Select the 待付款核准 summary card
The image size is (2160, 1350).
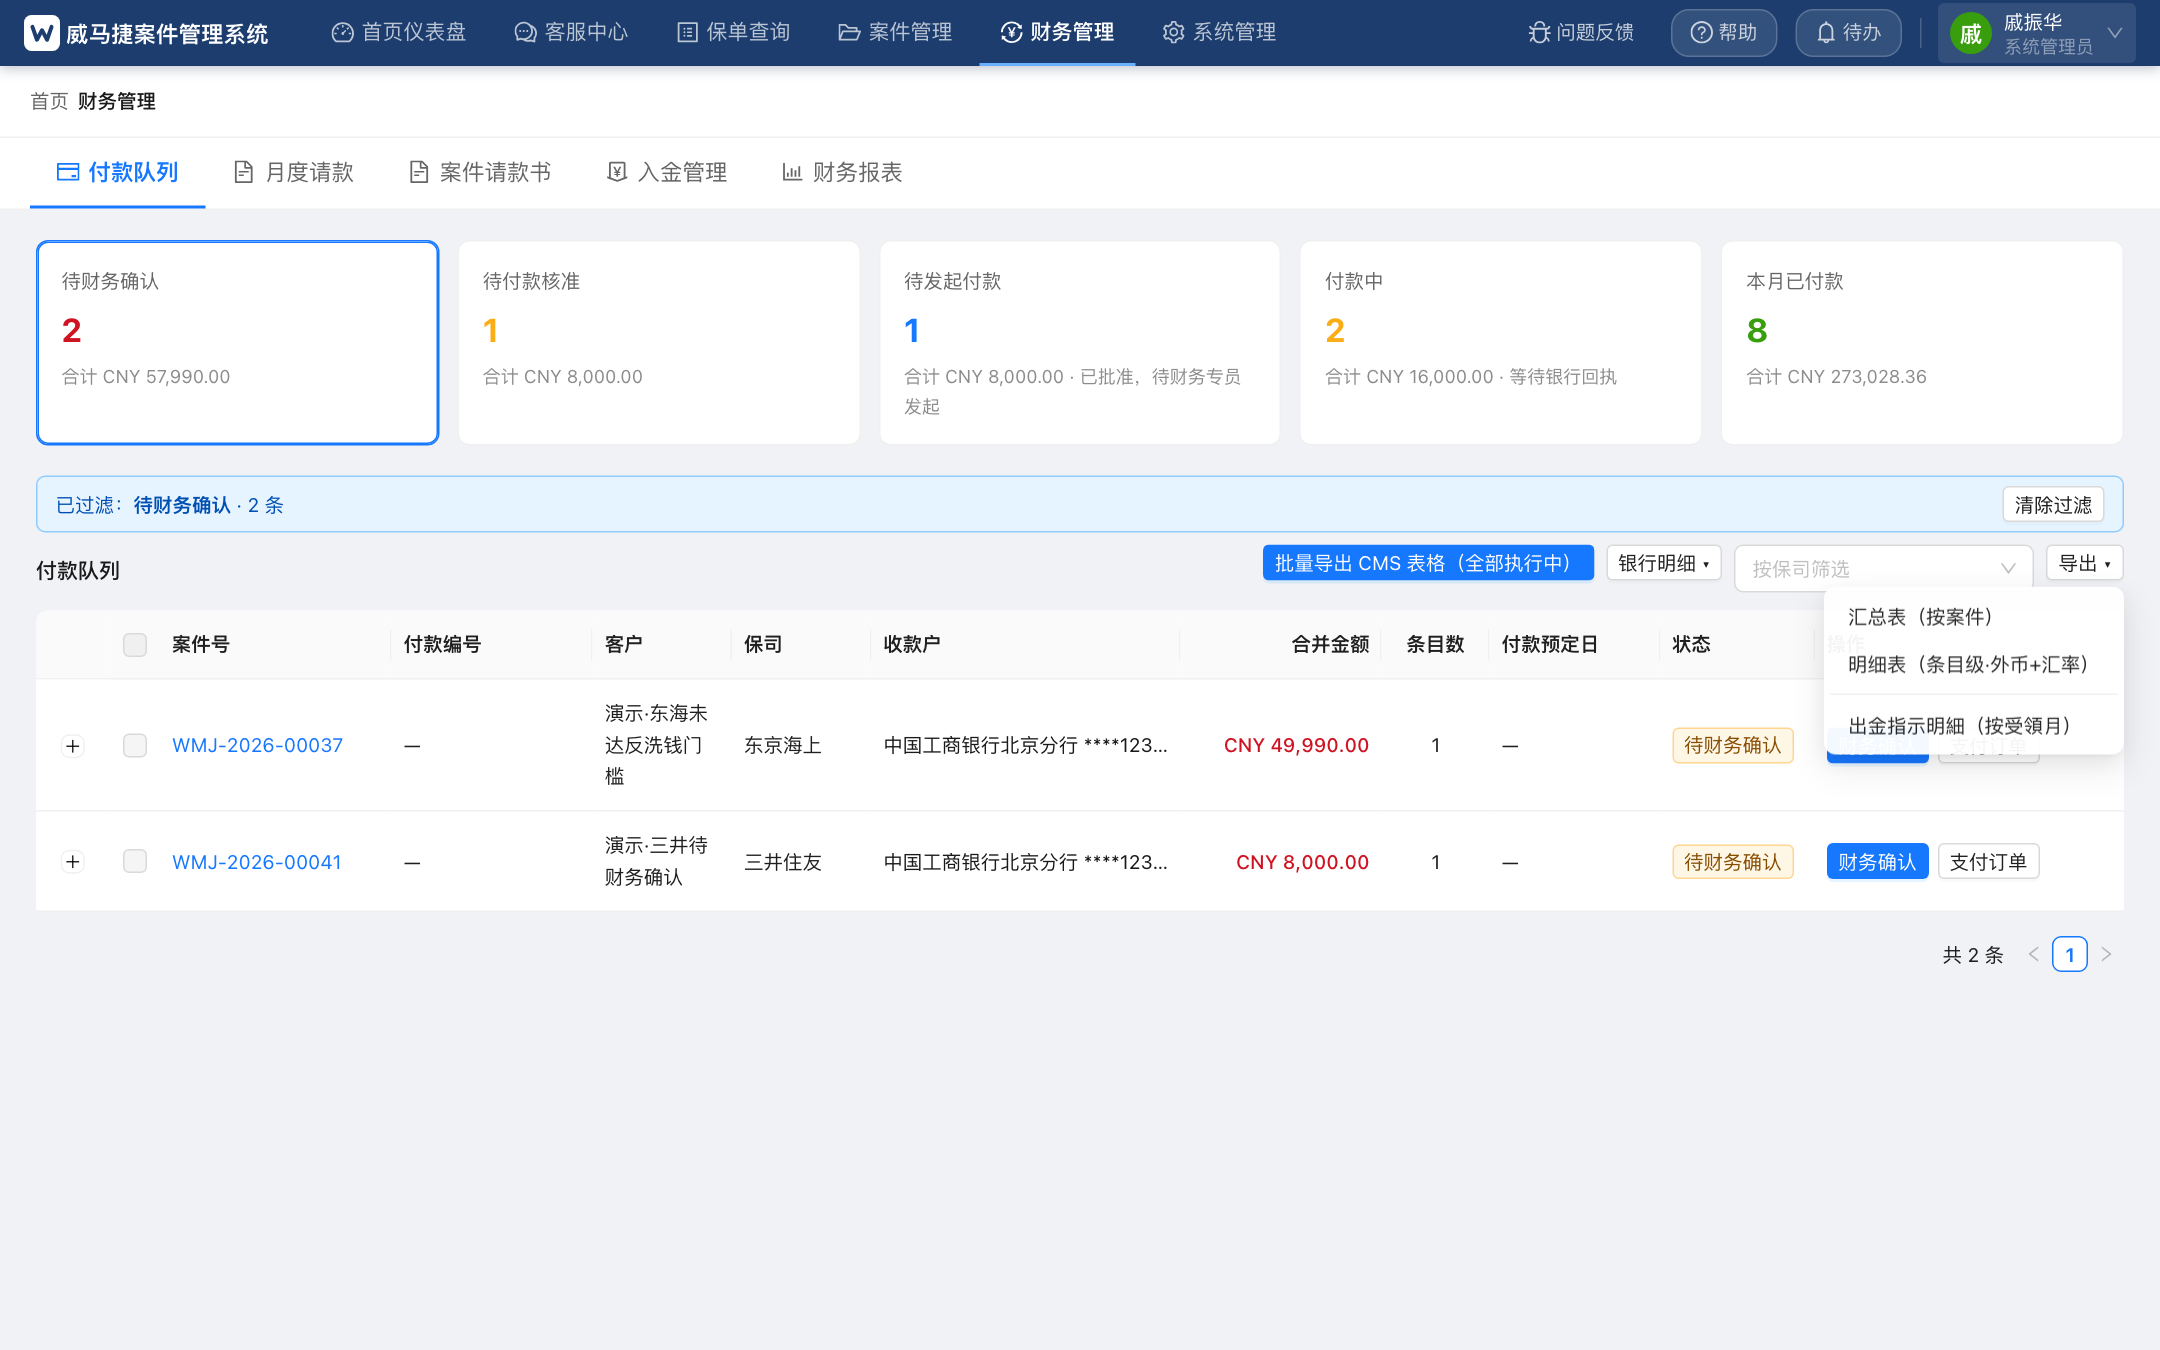pyautogui.click(x=659, y=343)
